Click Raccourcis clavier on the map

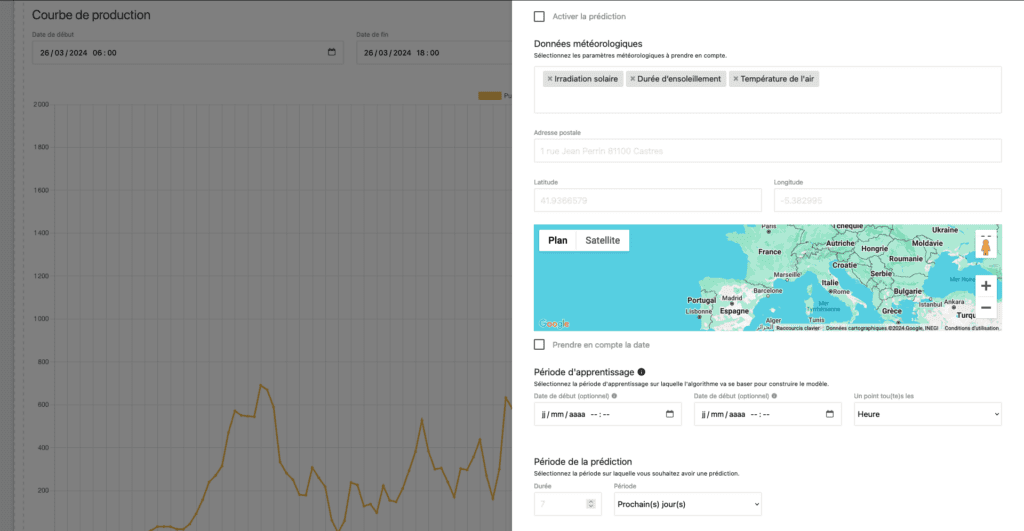798,328
